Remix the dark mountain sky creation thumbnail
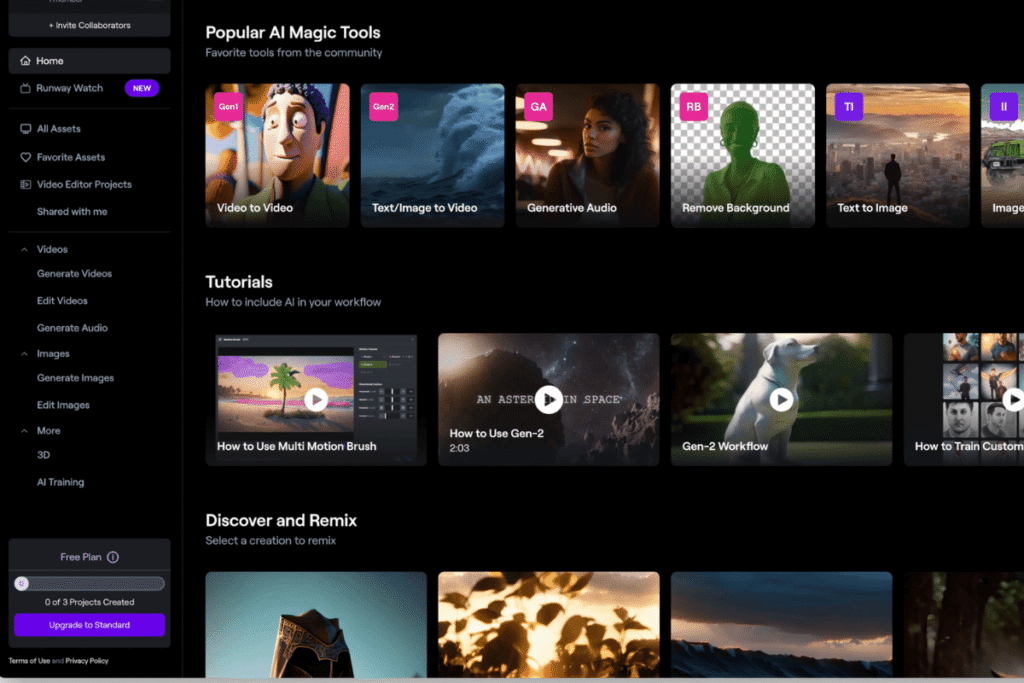 [781, 625]
